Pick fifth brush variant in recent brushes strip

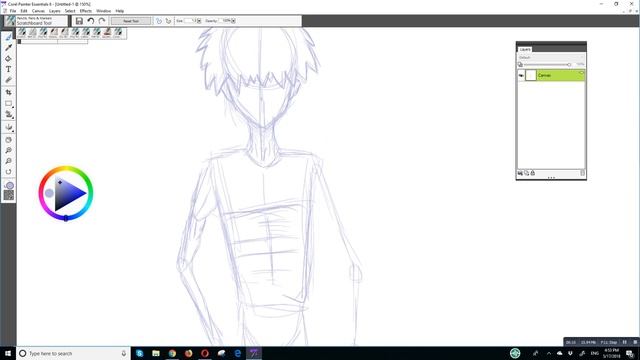pyautogui.click(x=64, y=33)
